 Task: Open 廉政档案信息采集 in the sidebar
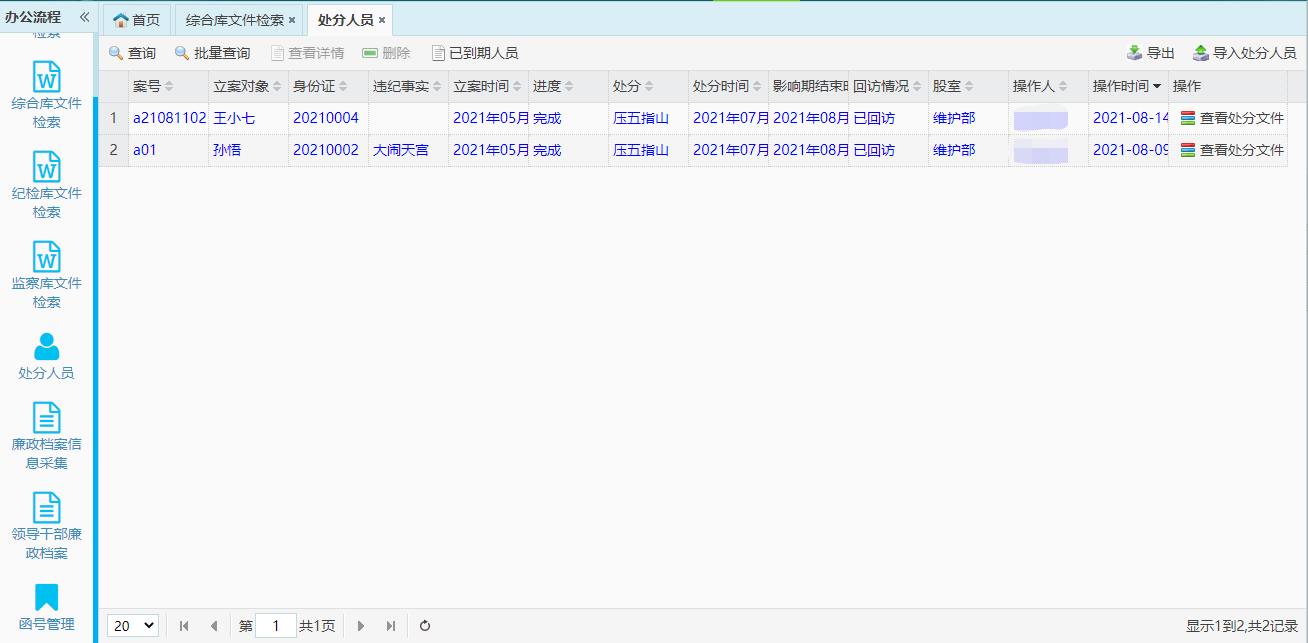[47, 436]
